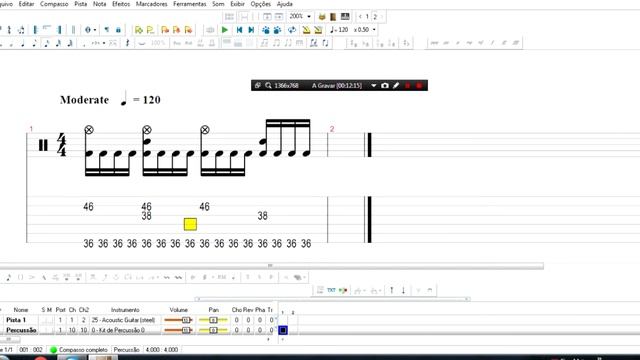The height and width of the screenshot is (360, 640).
Task: Move track down with the down arrow
Action: pyautogui.click(x=403, y=290)
